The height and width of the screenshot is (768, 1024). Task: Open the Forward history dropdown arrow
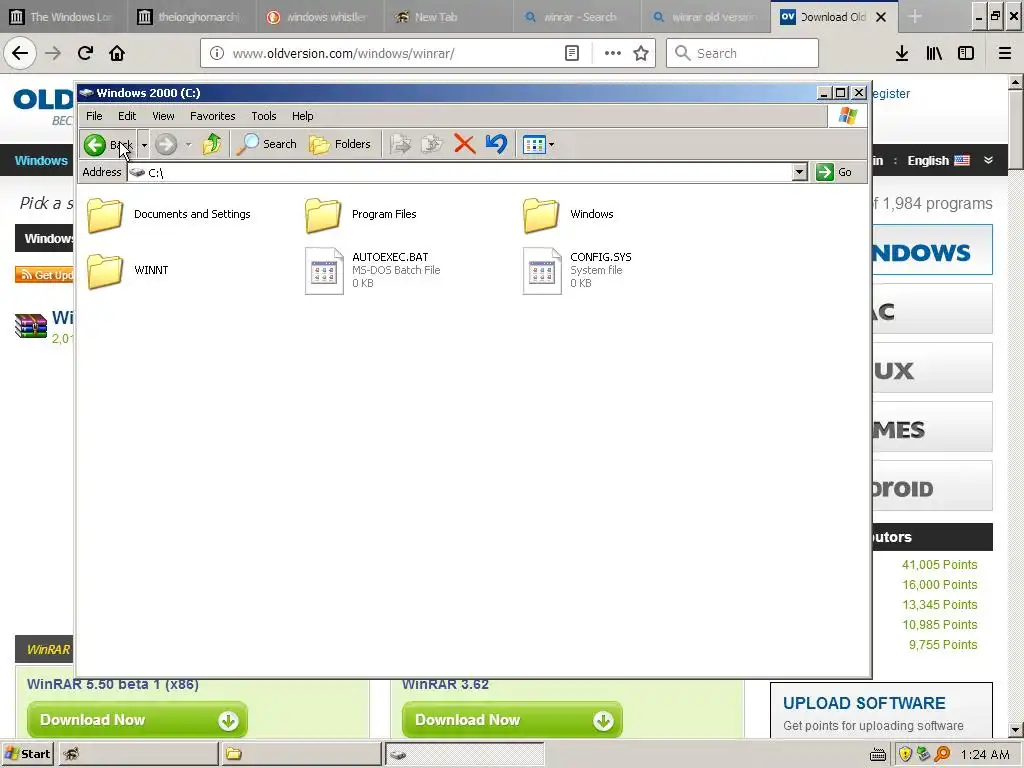tap(188, 144)
